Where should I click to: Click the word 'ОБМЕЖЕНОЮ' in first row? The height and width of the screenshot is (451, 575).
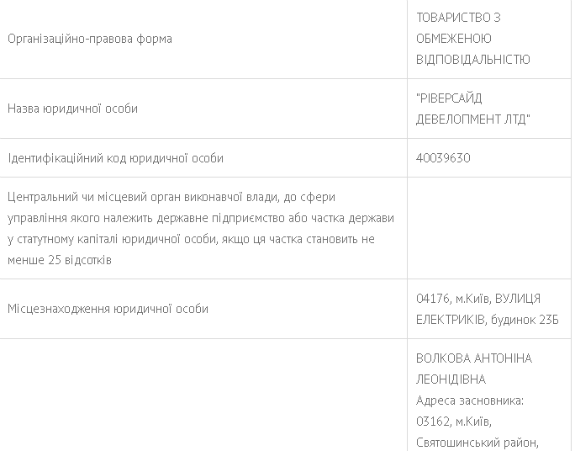(x=454, y=38)
